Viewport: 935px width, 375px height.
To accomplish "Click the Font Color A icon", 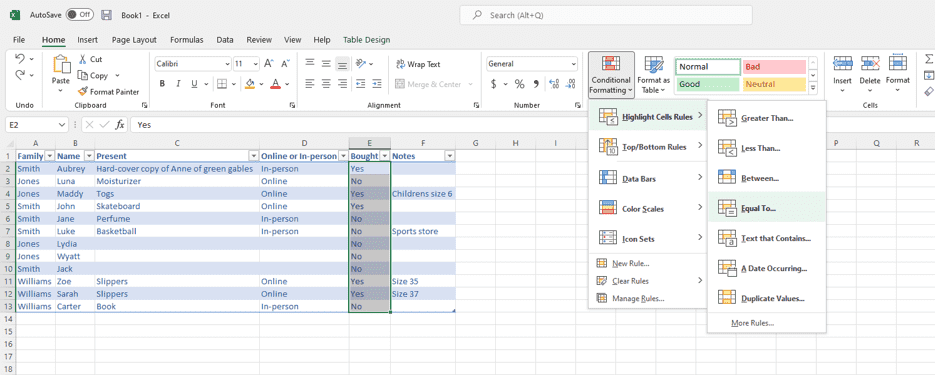I will point(275,84).
